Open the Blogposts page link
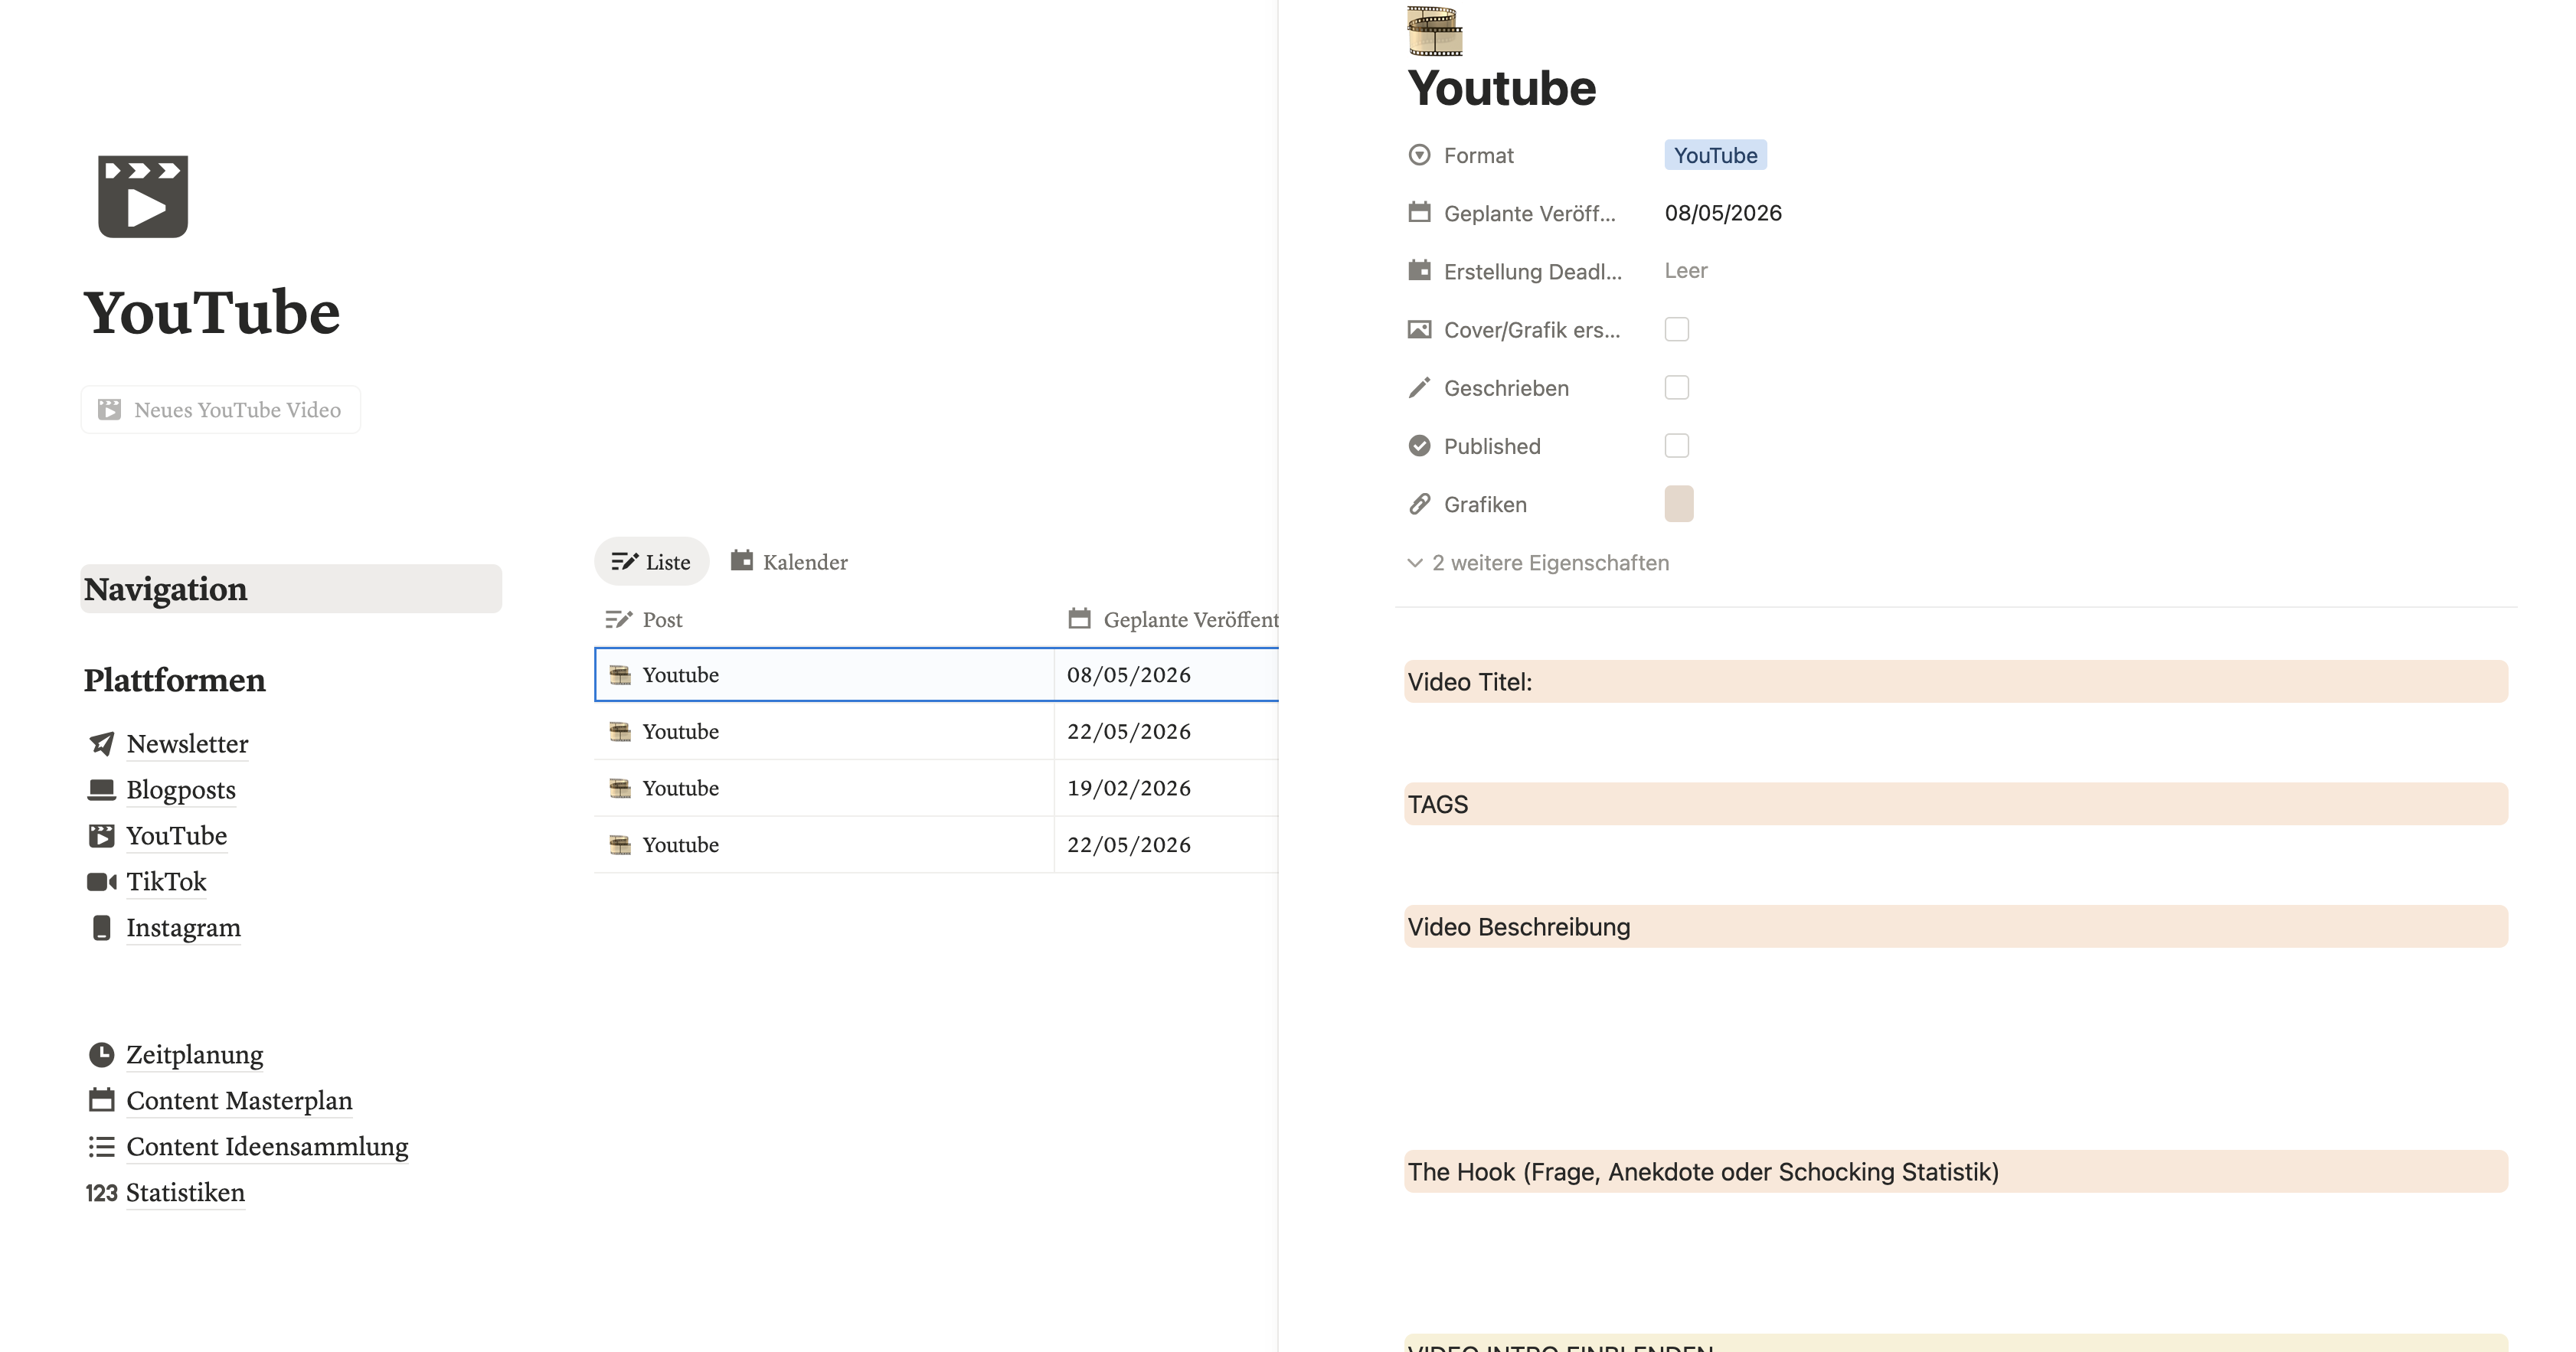 (x=181, y=790)
